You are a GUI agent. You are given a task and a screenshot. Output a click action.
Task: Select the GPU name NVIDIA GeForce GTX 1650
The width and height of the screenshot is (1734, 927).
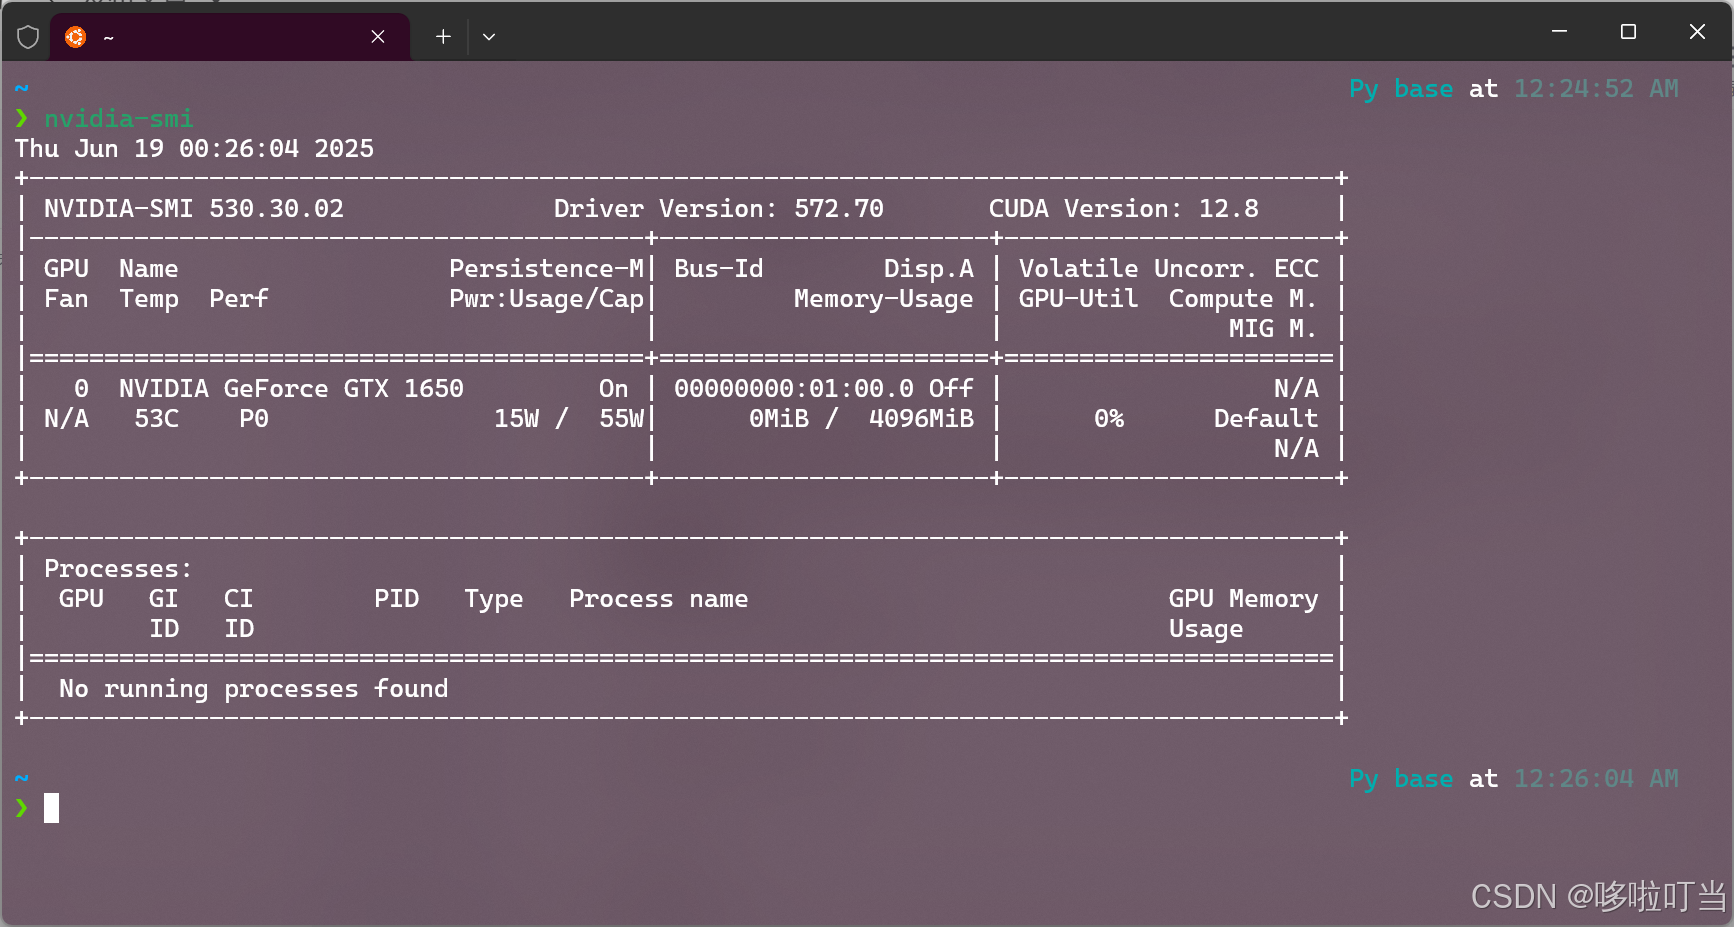pyautogui.click(x=290, y=388)
